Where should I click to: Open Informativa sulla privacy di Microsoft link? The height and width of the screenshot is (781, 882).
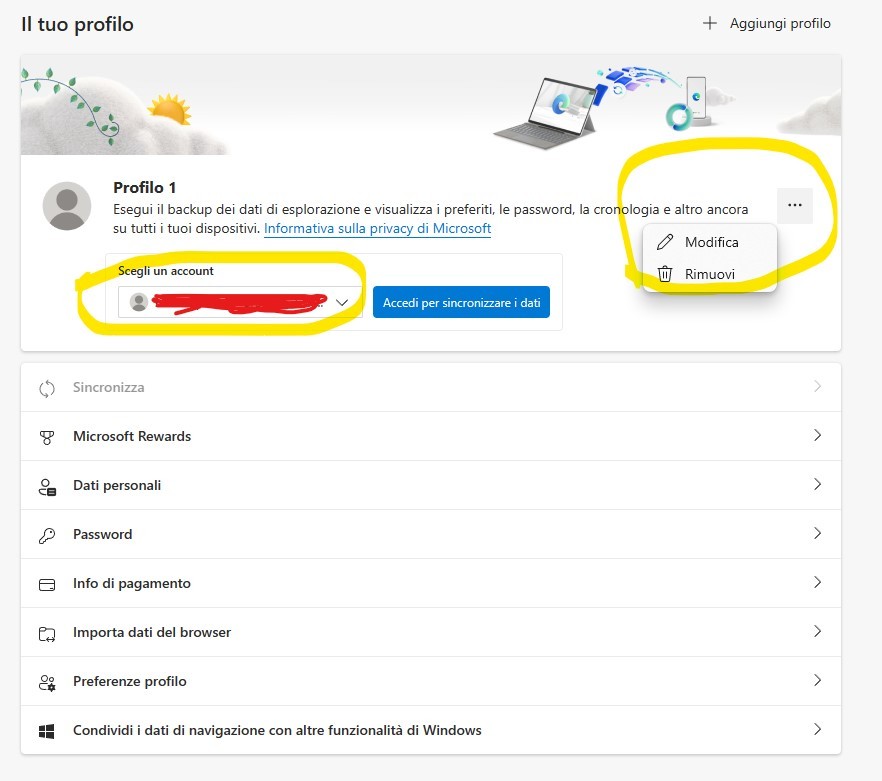pos(377,228)
